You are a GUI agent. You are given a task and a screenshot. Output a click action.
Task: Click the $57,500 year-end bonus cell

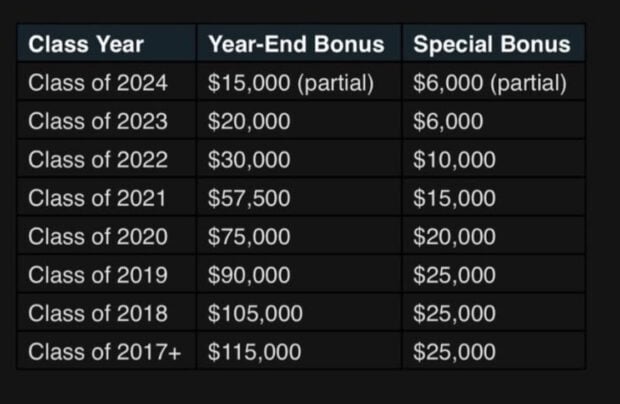(250, 199)
